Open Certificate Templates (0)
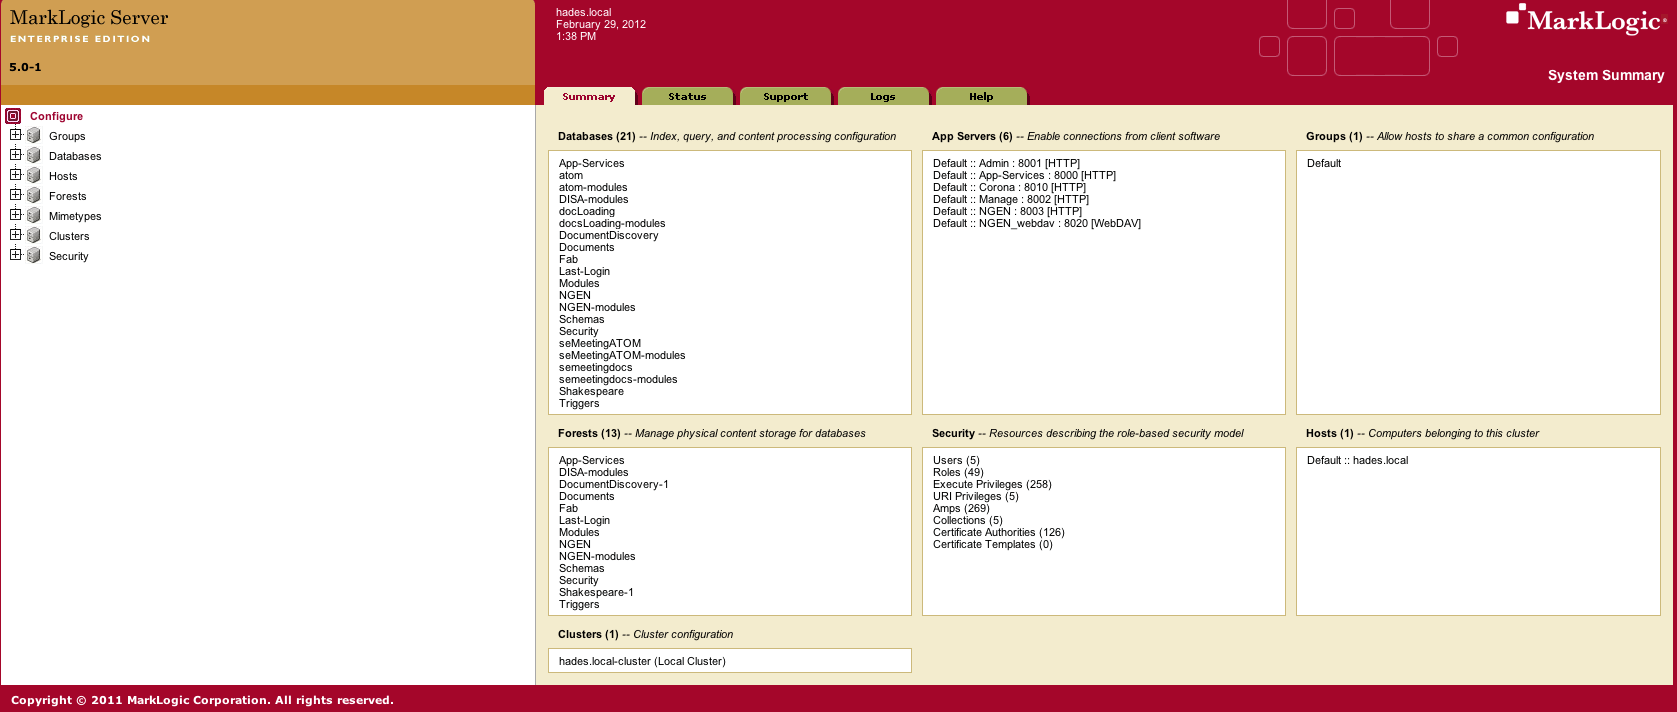This screenshot has height=712, width=1677. point(993,544)
